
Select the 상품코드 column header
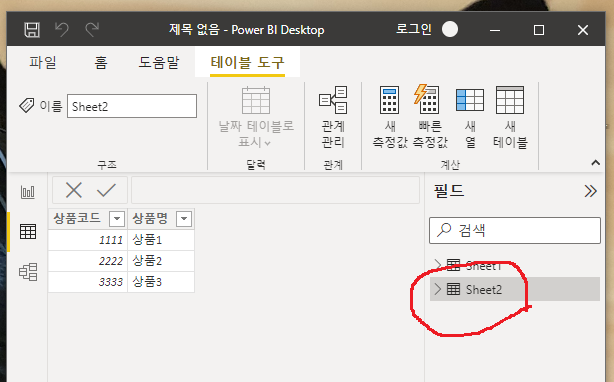(x=77, y=218)
